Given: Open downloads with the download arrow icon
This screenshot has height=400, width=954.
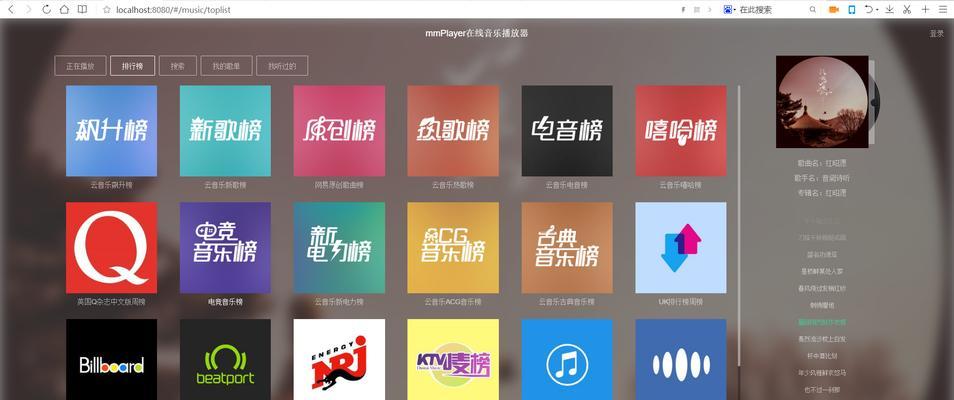Looking at the screenshot, I should coord(890,10).
